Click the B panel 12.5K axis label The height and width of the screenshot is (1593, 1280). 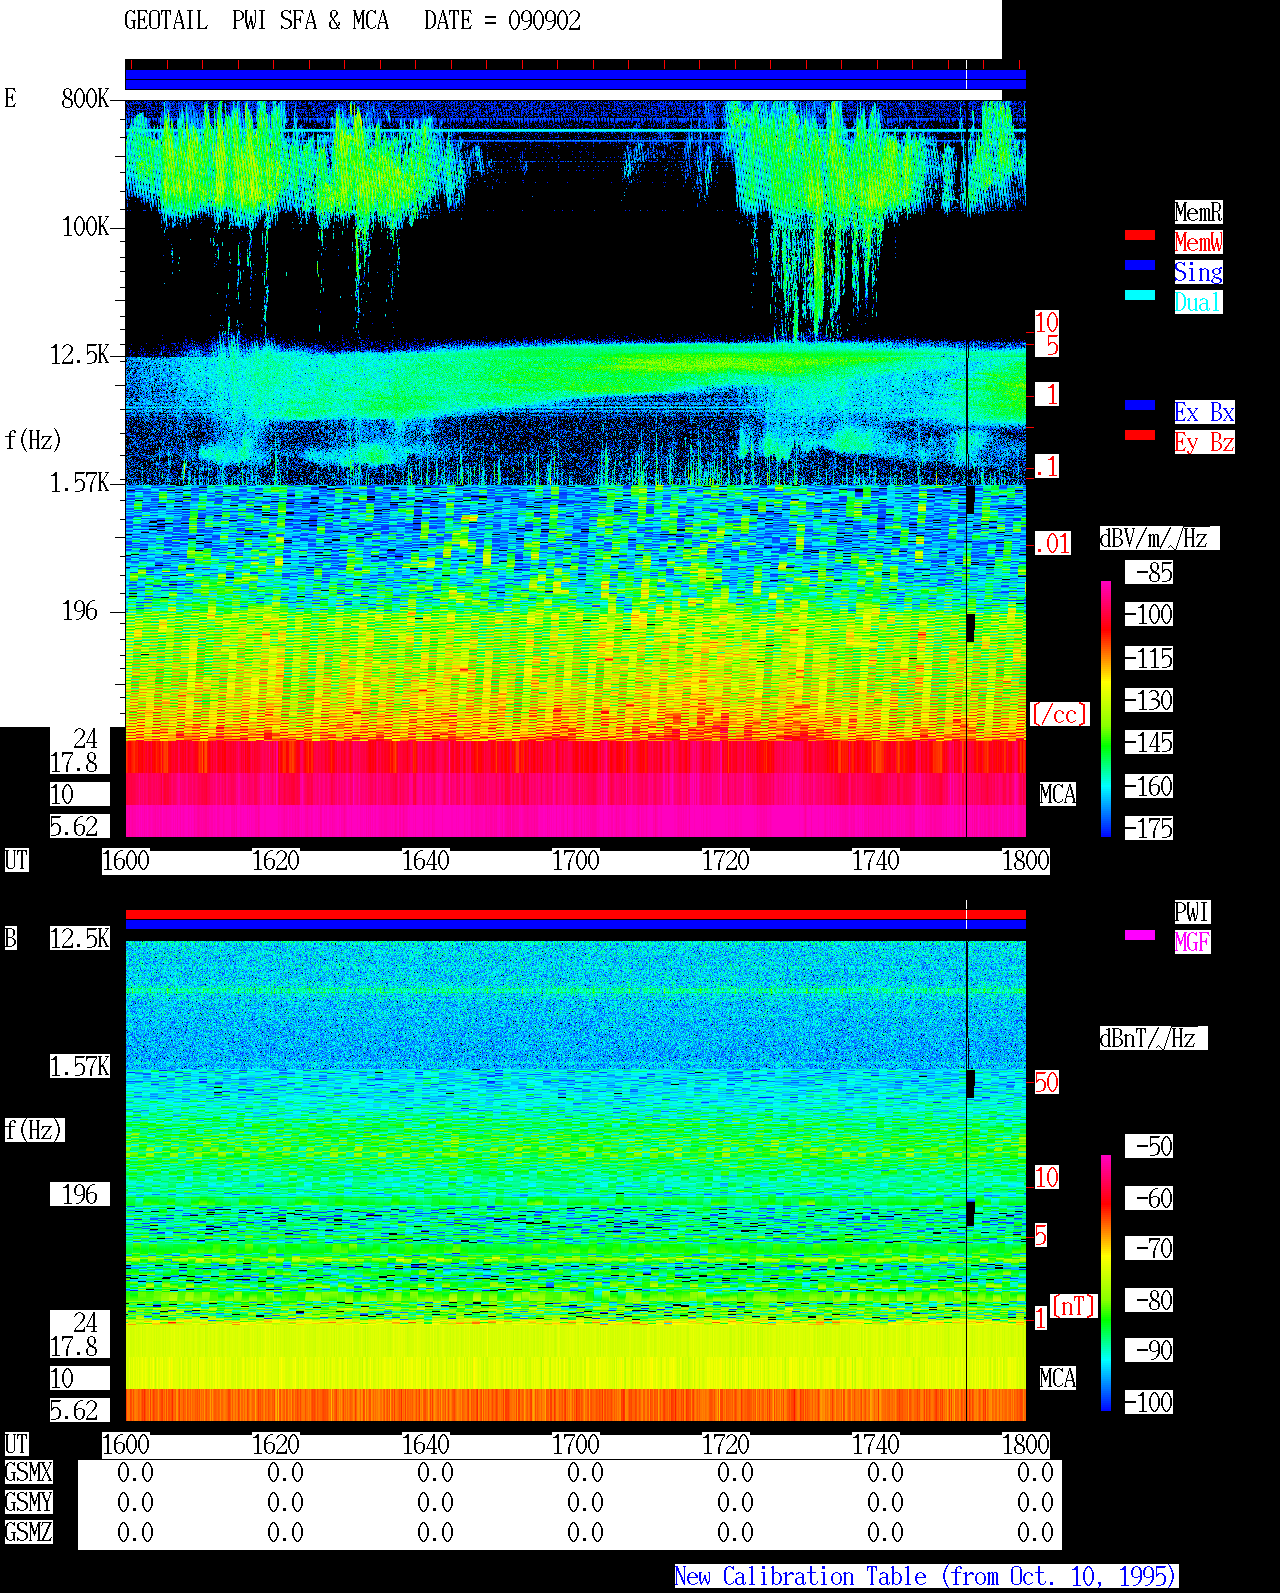[x=79, y=938]
